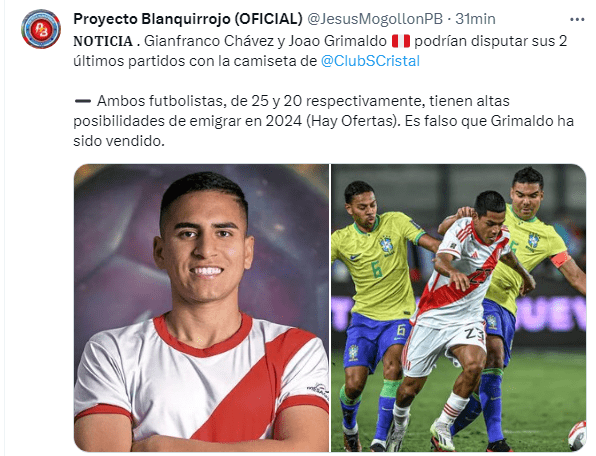
Task: Open the @JesusMogollonPB handle
Action: click(375, 19)
